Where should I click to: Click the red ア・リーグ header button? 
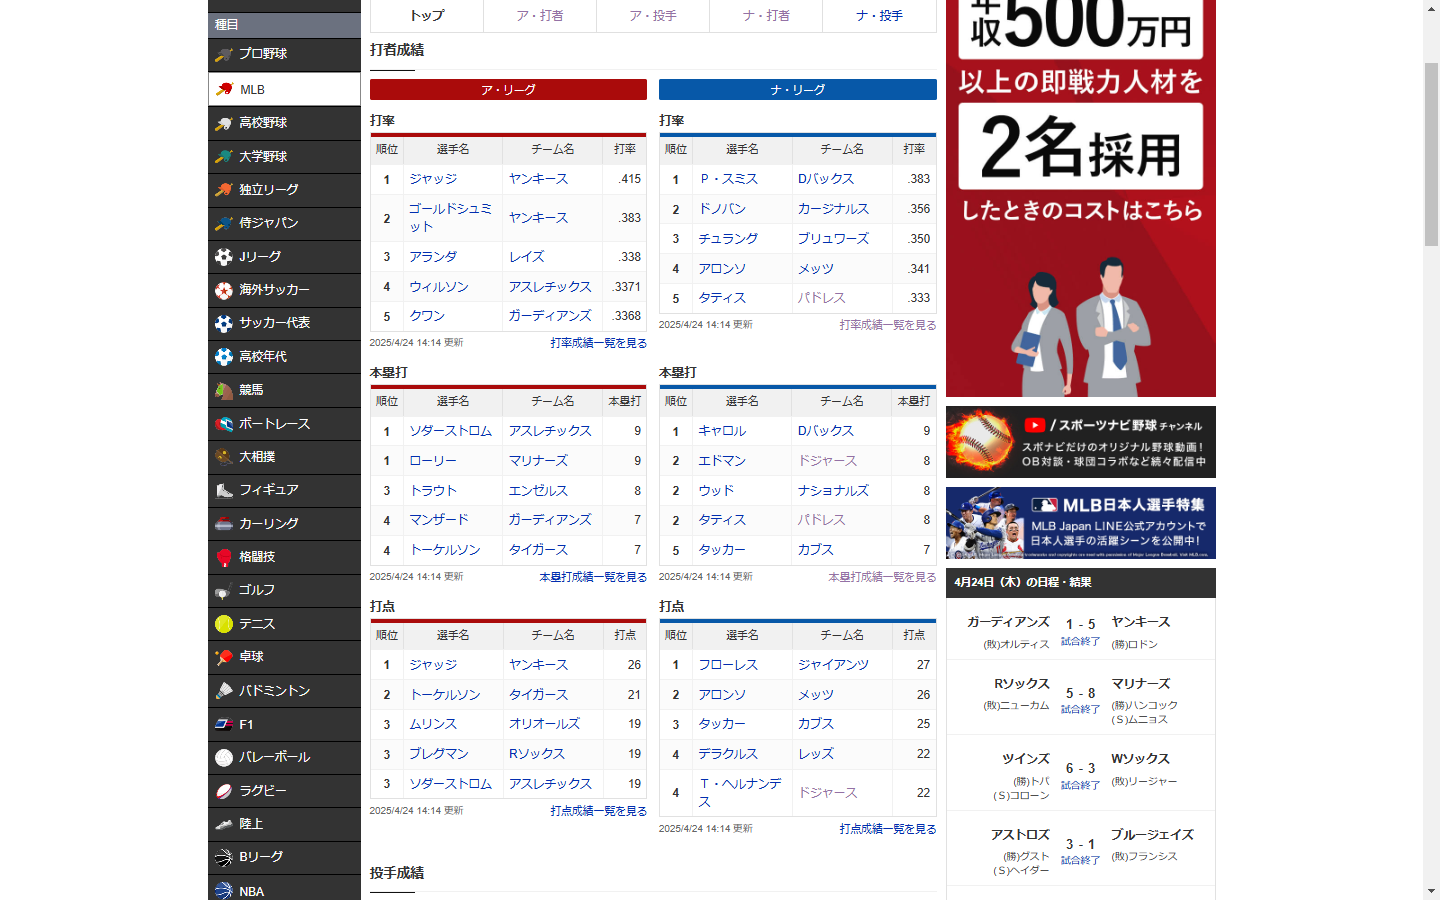click(508, 90)
